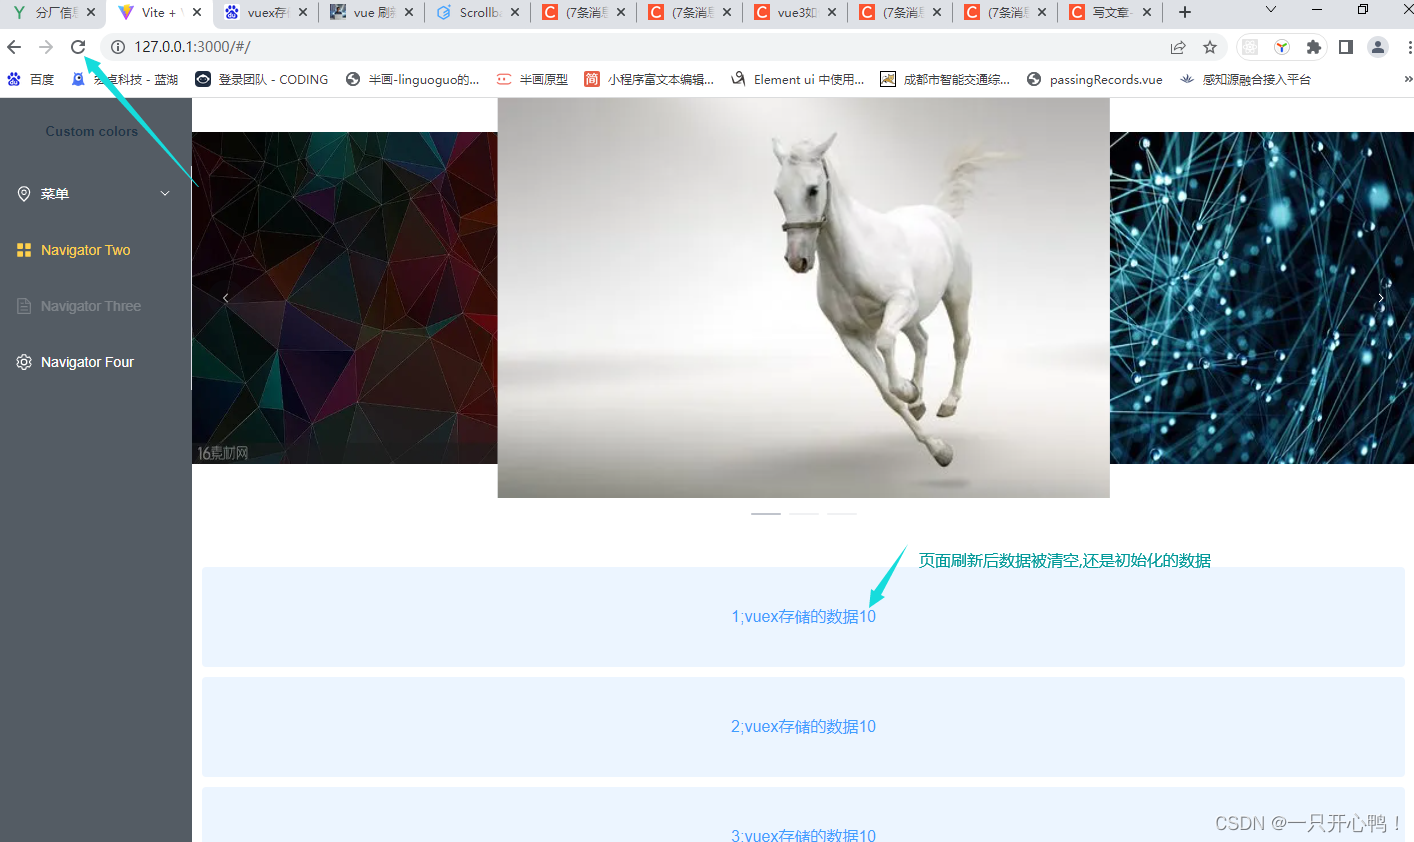The height and width of the screenshot is (842, 1414).
Task: Share this page via the share icon
Action: pyautogui.click(x=1178, y=47)
